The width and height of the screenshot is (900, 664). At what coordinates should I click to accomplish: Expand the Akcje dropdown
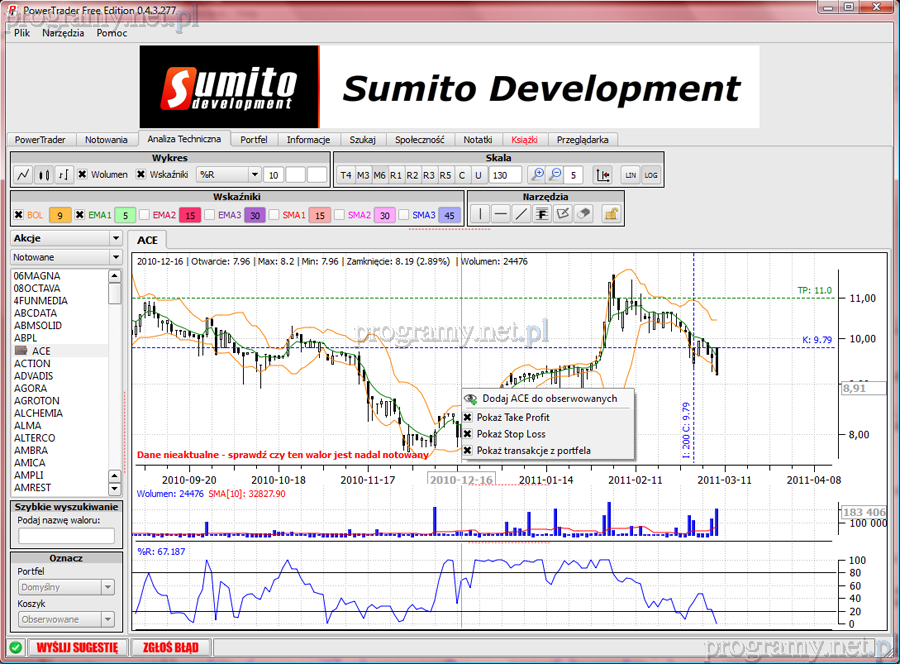[116, 239]
